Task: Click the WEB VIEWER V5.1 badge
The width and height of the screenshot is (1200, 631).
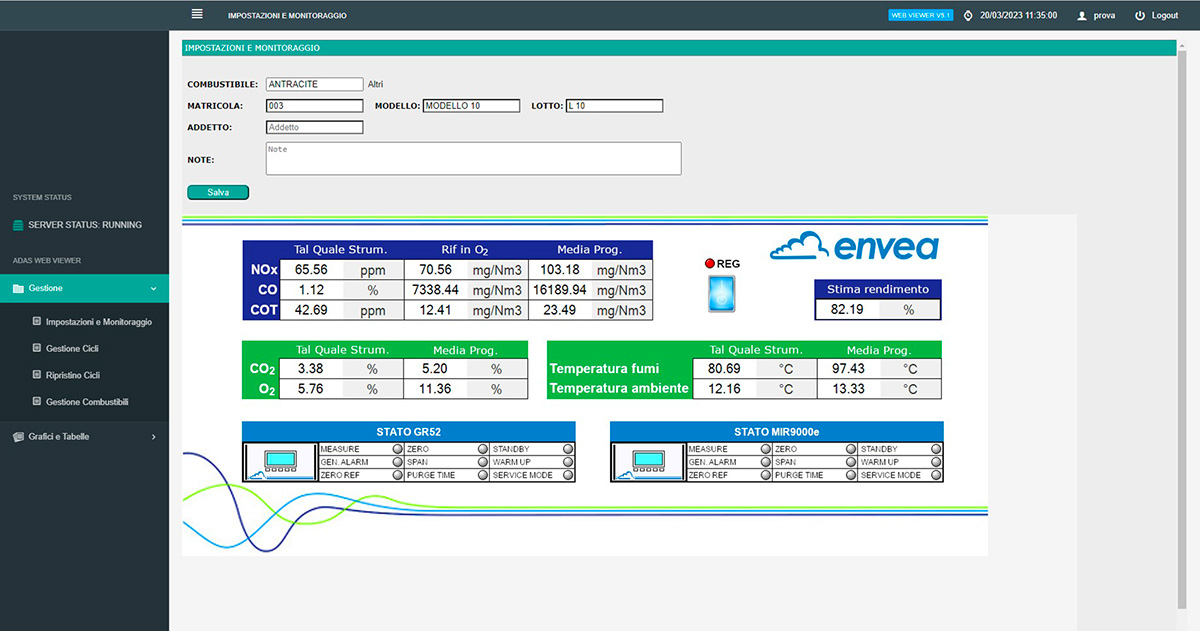Action: pos(921,15)
